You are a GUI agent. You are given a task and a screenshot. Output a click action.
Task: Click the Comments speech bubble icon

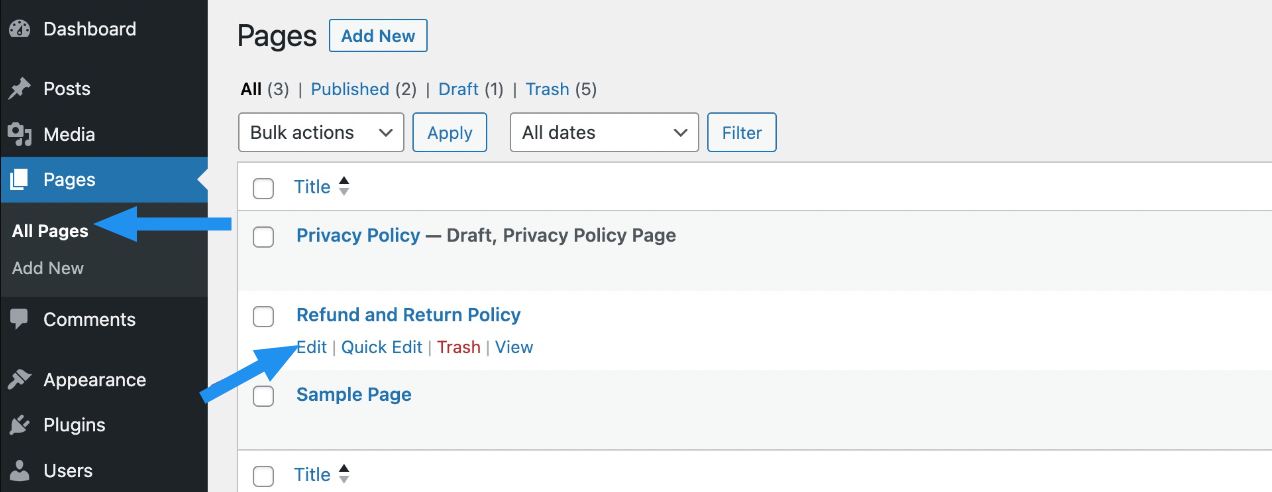click(x=19, y=320)
